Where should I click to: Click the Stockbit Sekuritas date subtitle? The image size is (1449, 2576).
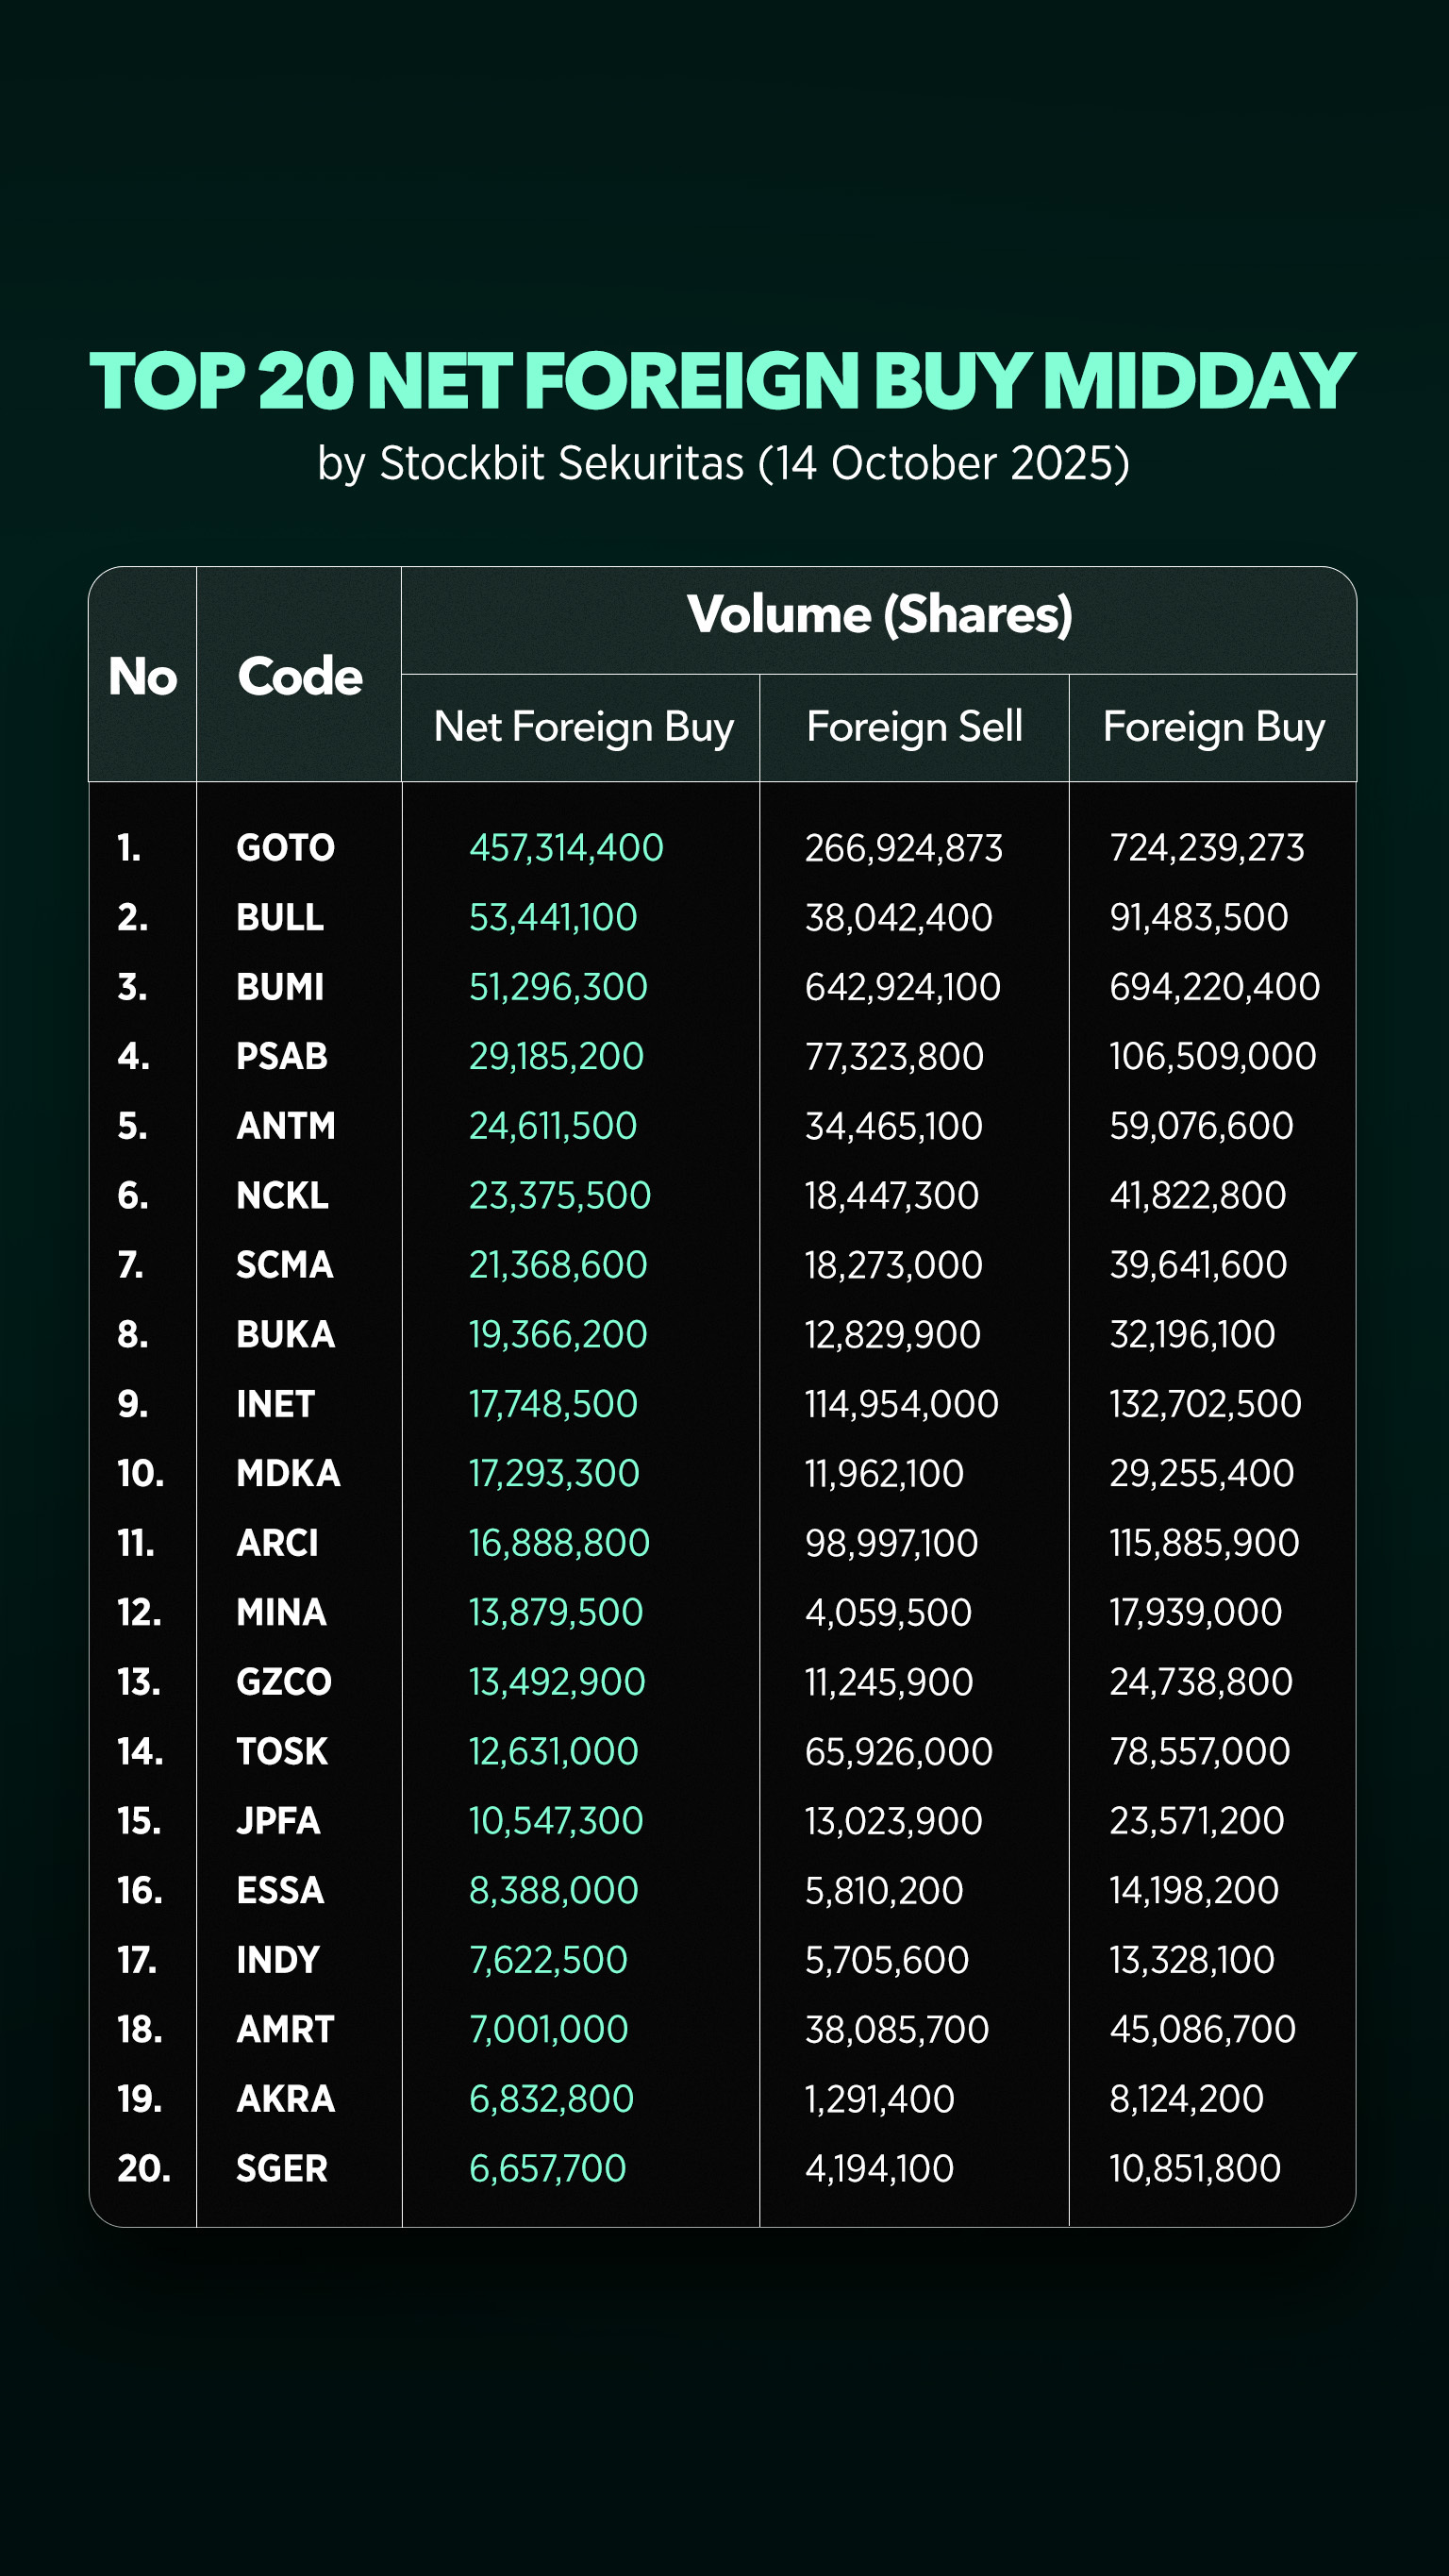tap(723, 464)
